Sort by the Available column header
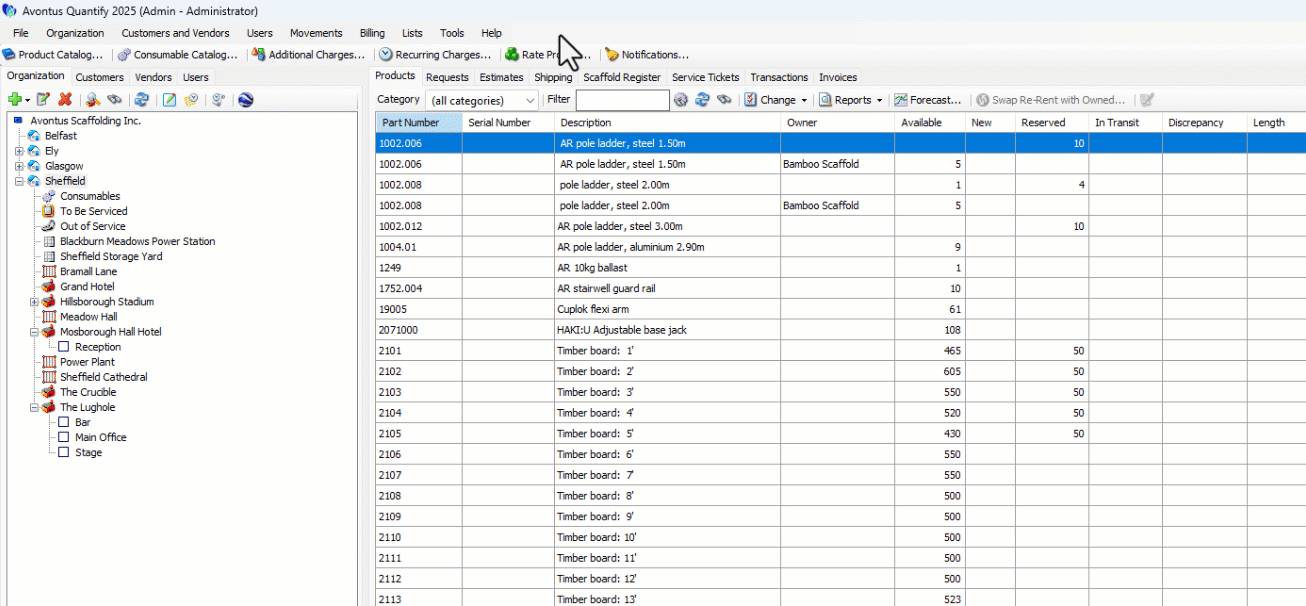Image resolution: width=1306 pixels, height=606 pixels. 920,123
